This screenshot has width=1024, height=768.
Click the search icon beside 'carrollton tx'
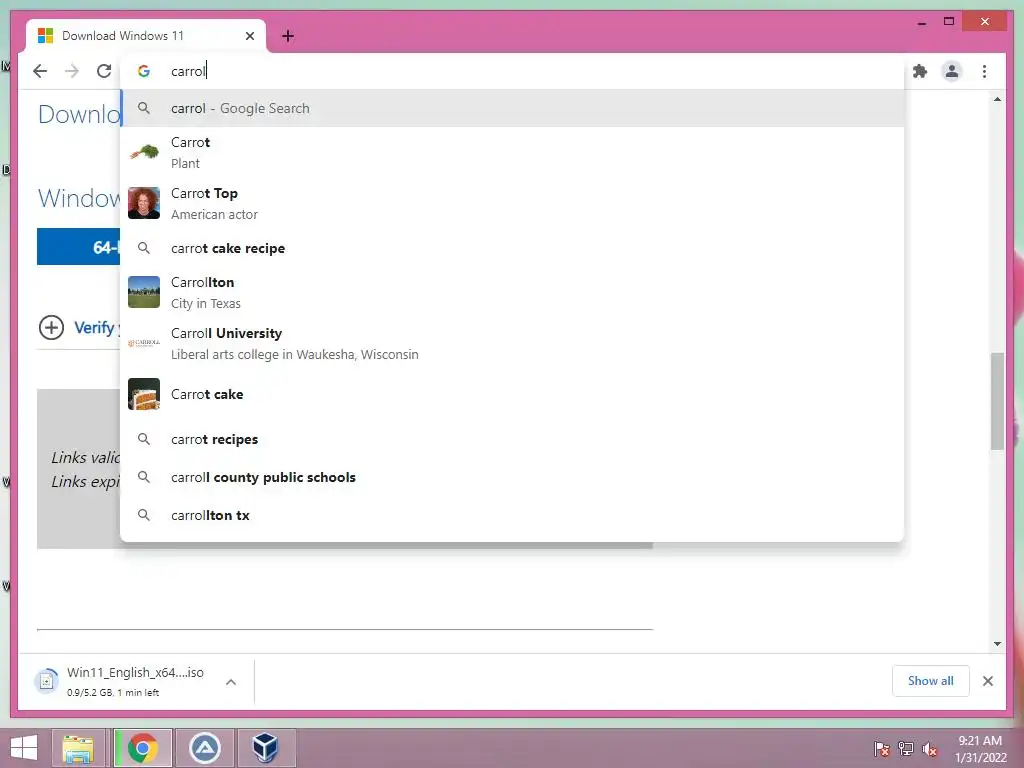[x=144, y=515]
